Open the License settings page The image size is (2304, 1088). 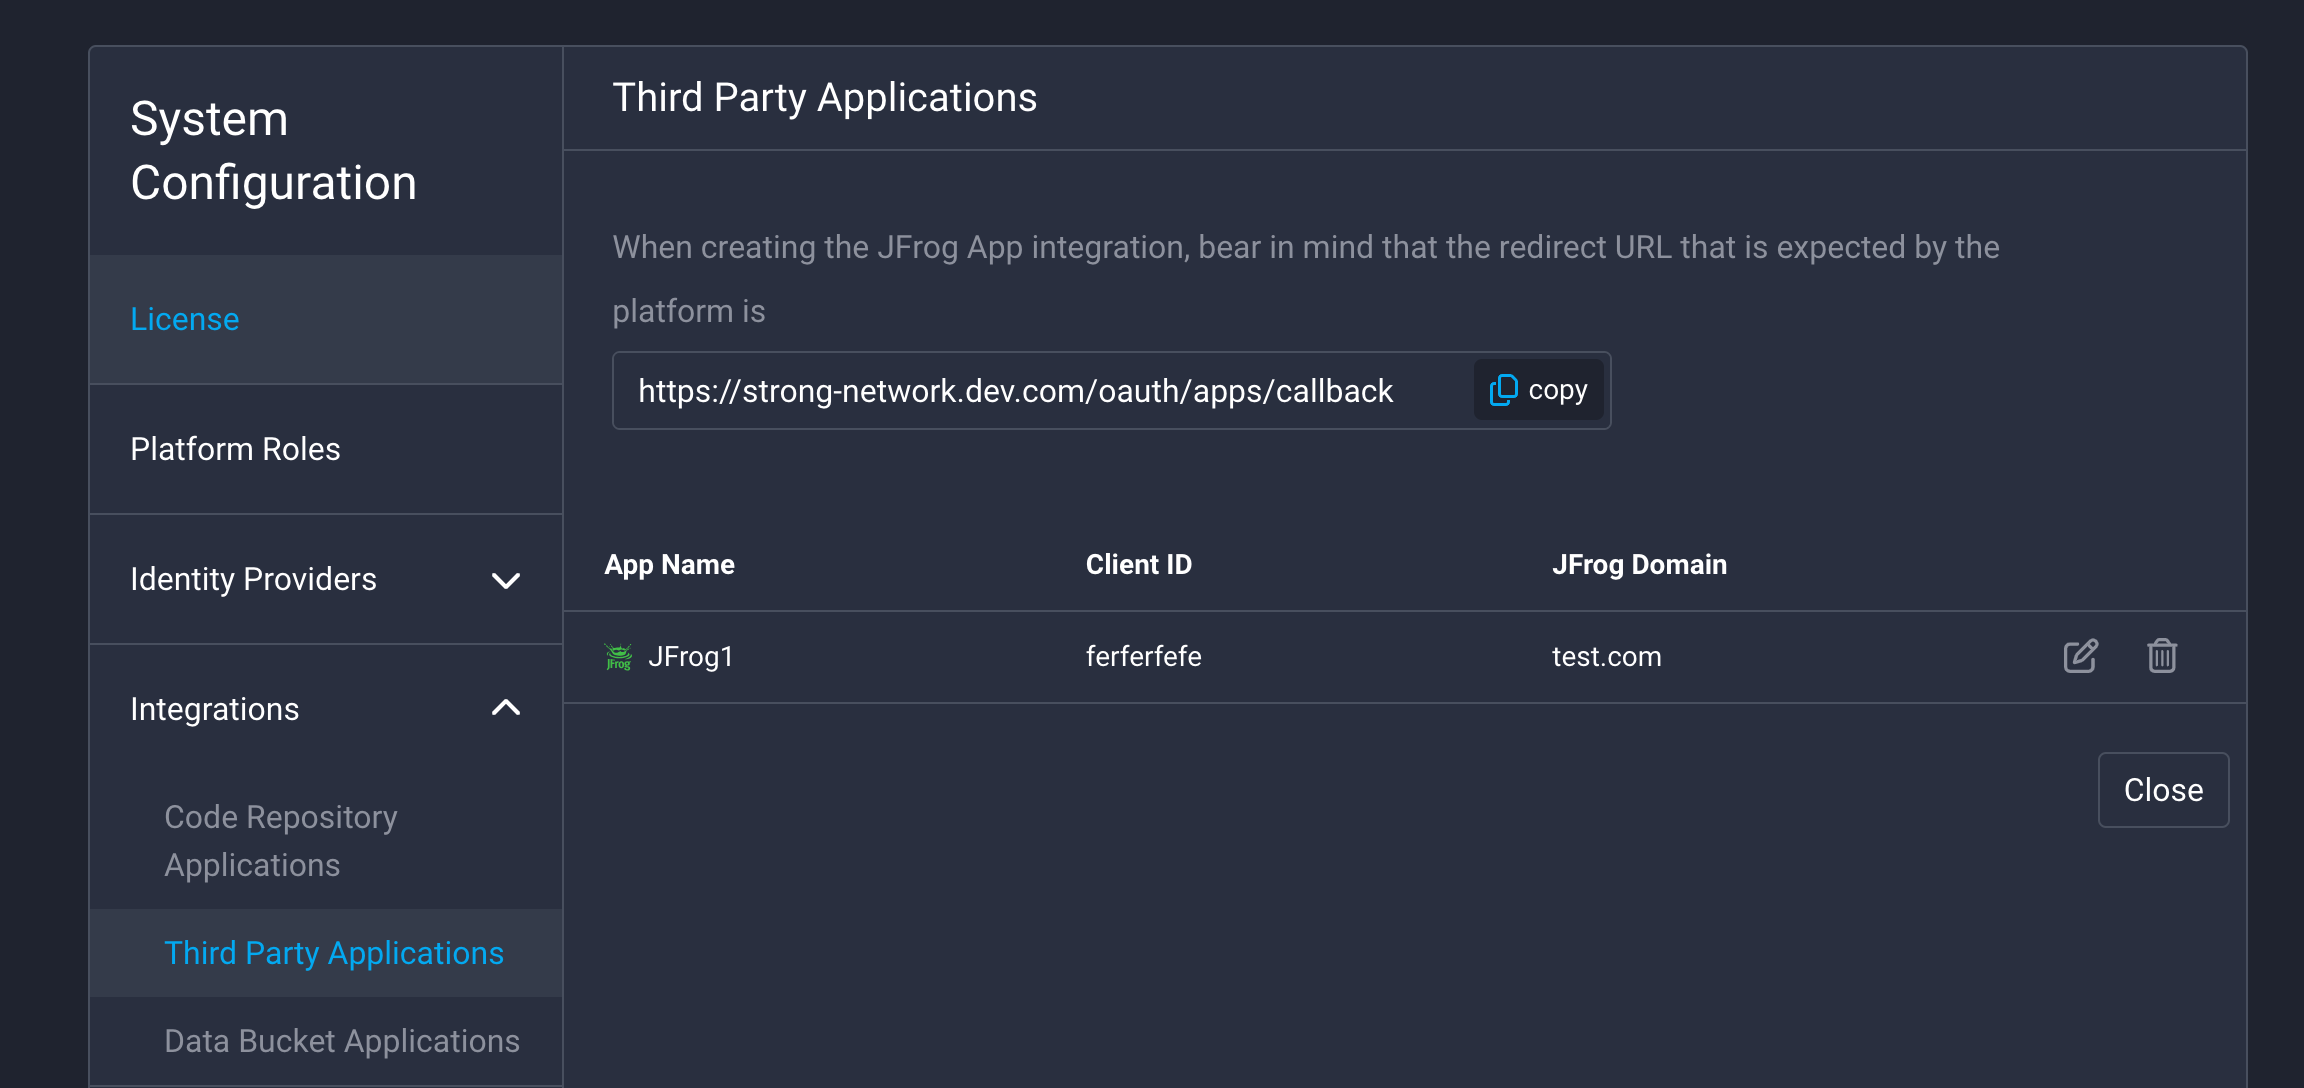click(x=185, y=319)
